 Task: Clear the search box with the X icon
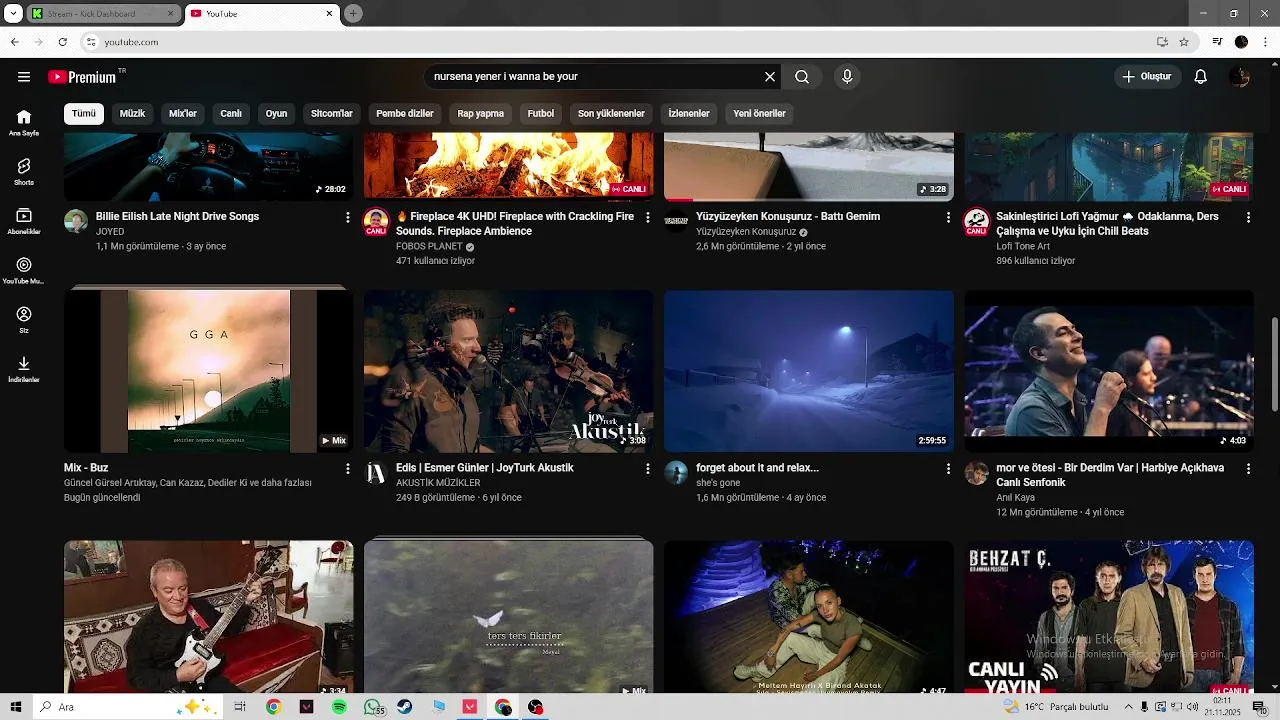click(x=770, y=77)
